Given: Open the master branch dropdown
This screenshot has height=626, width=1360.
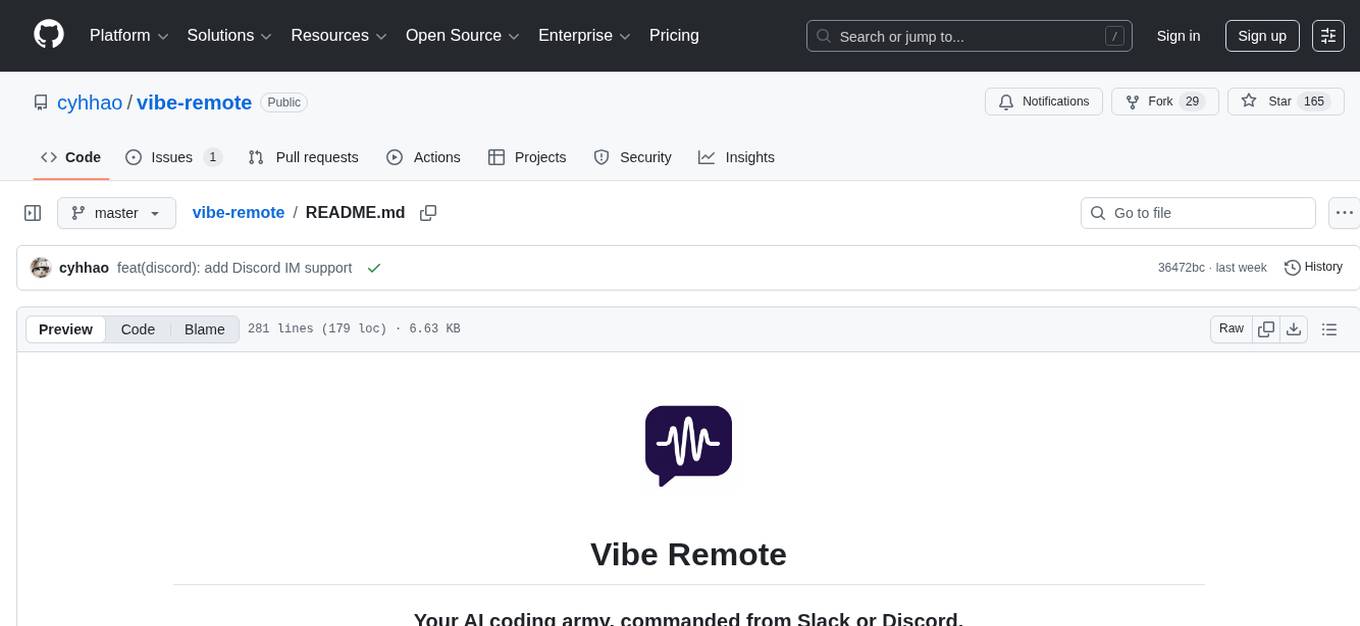Looking at the screenshot, I should click(116, 212).
